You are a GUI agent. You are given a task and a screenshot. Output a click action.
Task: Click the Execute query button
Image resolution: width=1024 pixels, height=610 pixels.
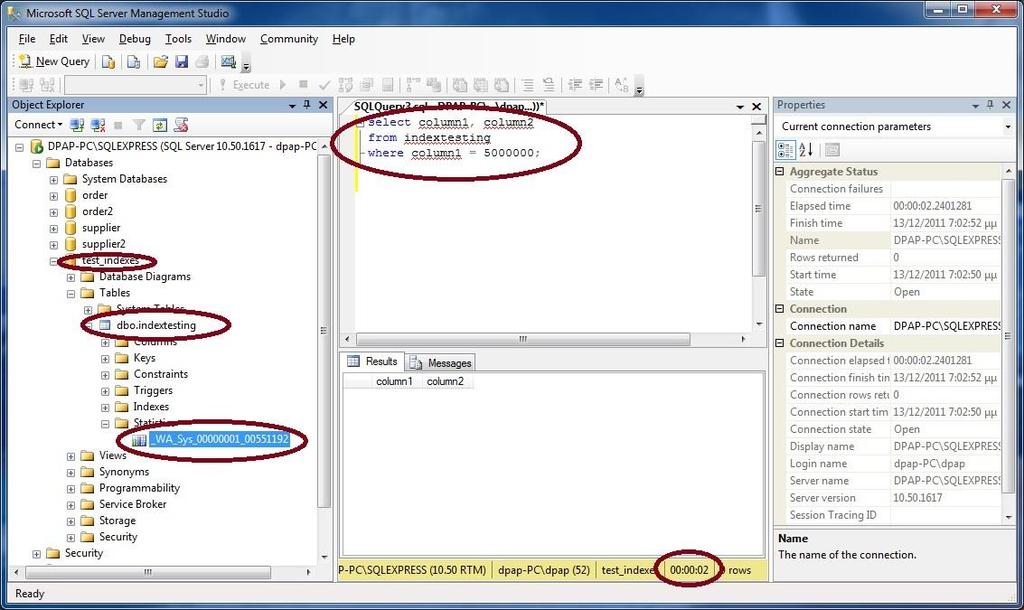244,85
